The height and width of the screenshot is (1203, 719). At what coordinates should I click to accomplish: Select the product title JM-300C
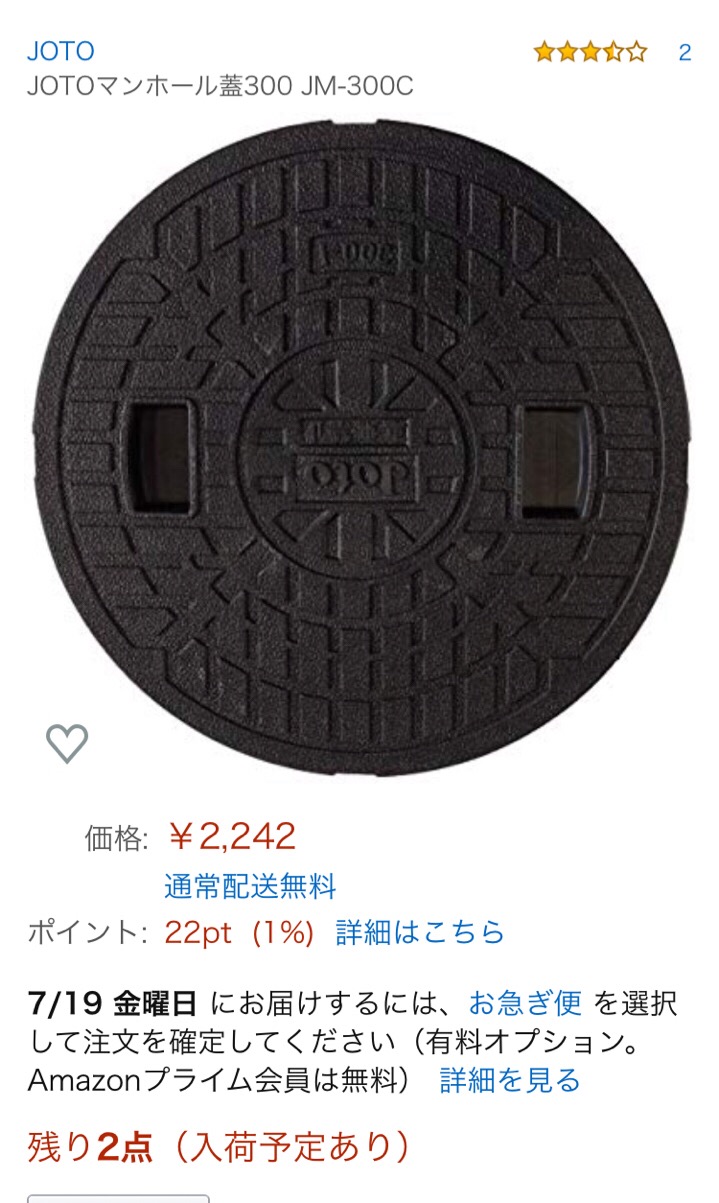pos(220,87)
